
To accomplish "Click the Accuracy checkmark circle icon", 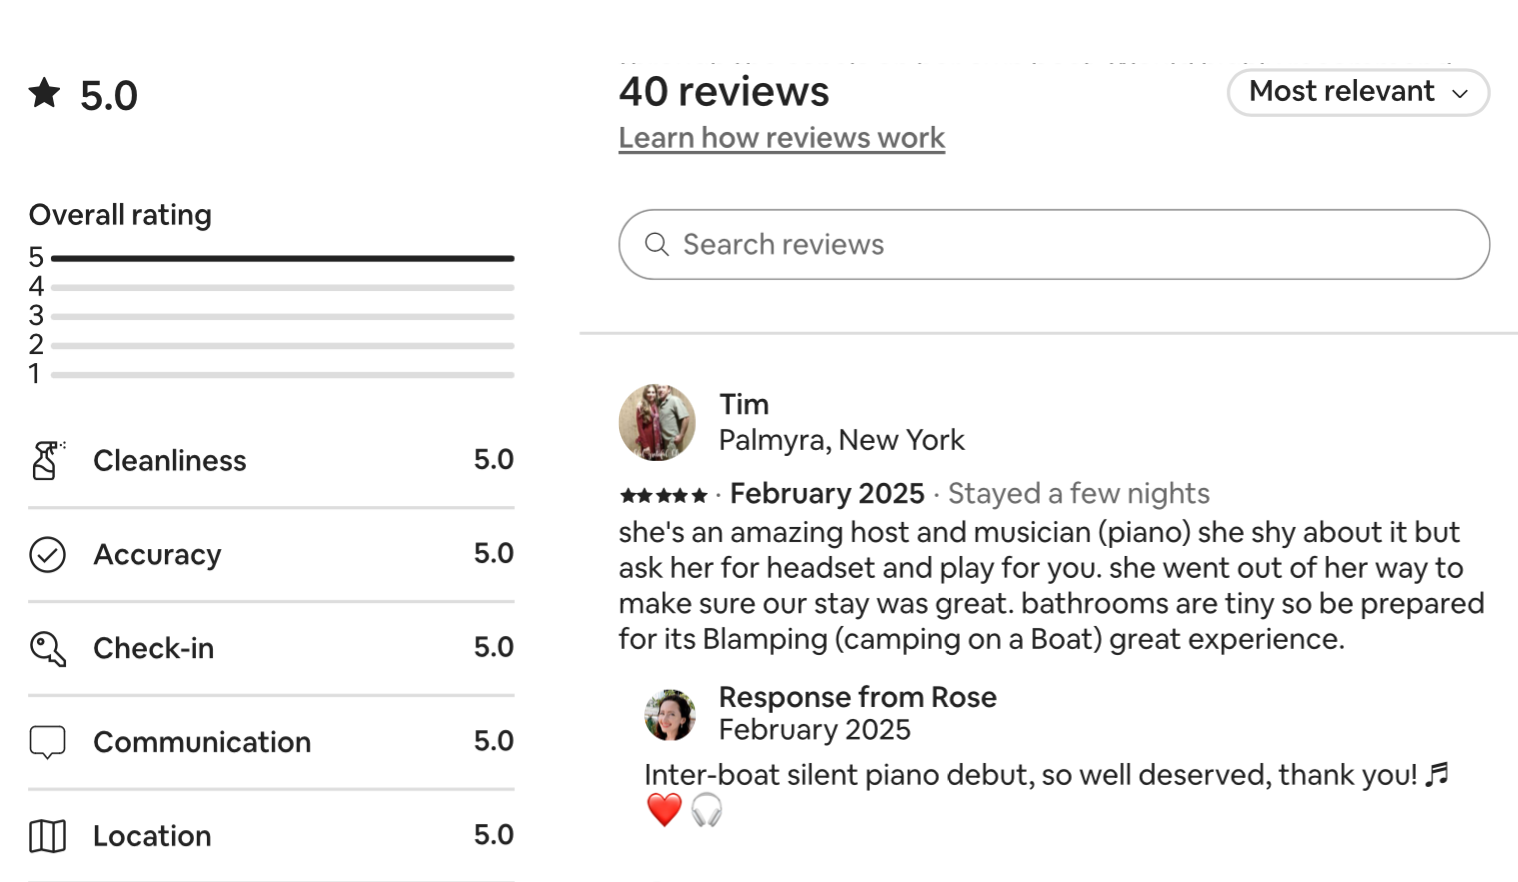I will pyautogui.click(x=47, y=554).
